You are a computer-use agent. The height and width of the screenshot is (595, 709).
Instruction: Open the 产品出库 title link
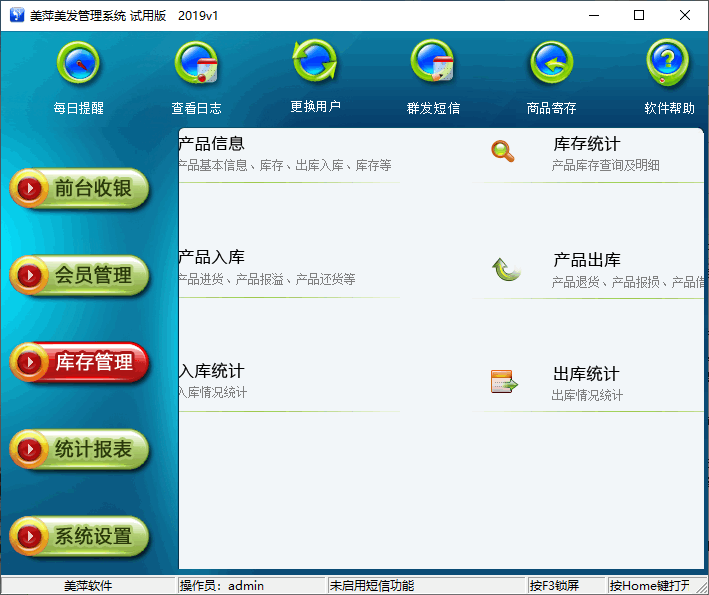(586, 260)
